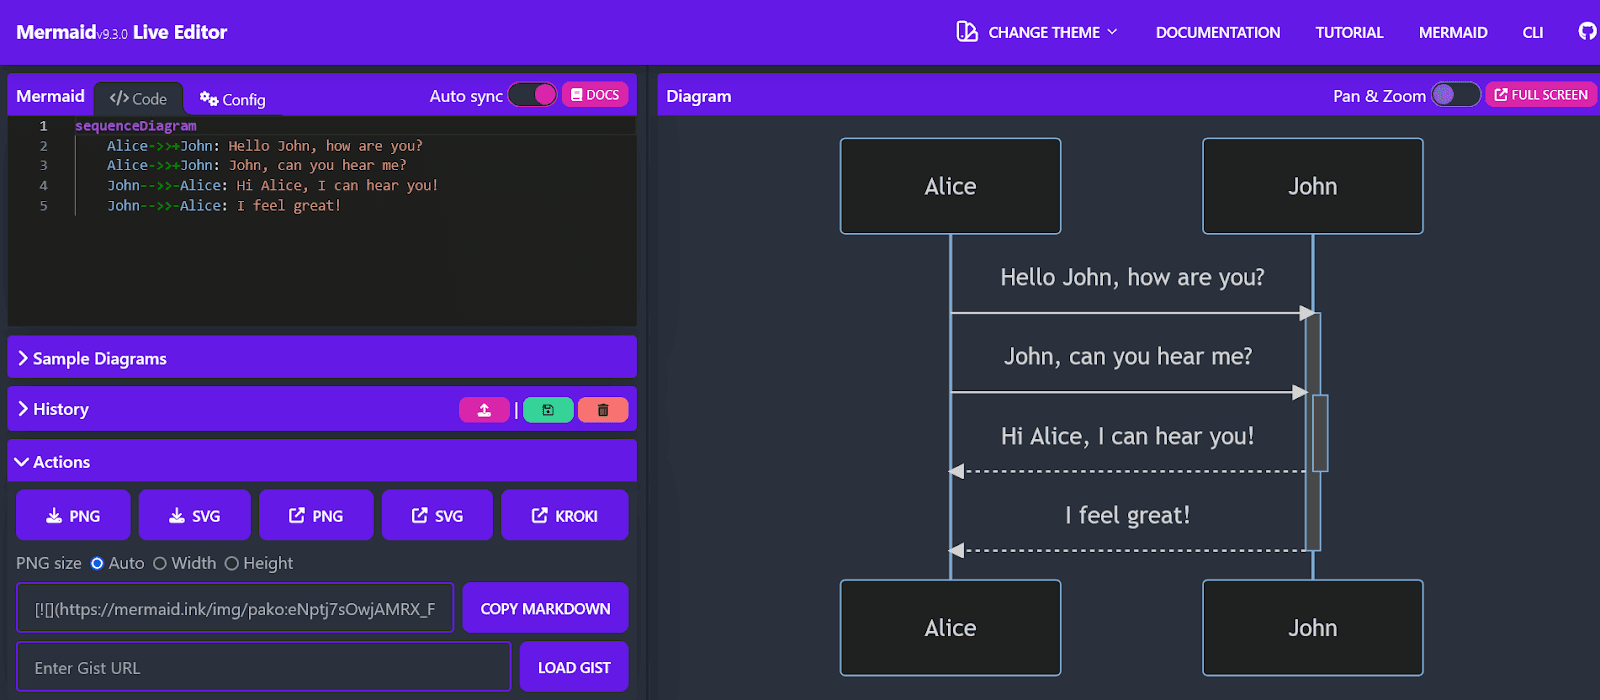Click the DOCS book icon
1600x700 pixels.
[576, 95]
